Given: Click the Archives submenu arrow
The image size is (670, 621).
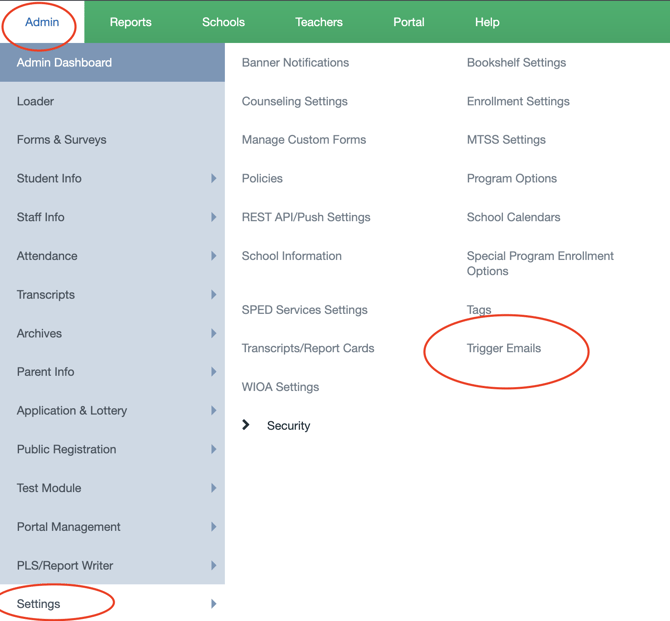Looking at the screenshot, I should click(x=213, y=333).
